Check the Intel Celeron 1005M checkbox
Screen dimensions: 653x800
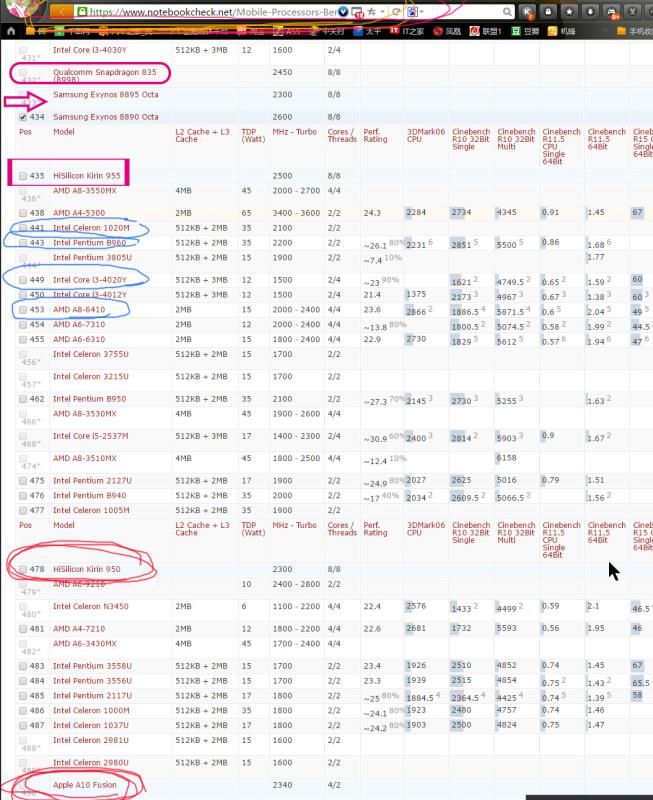22,510
